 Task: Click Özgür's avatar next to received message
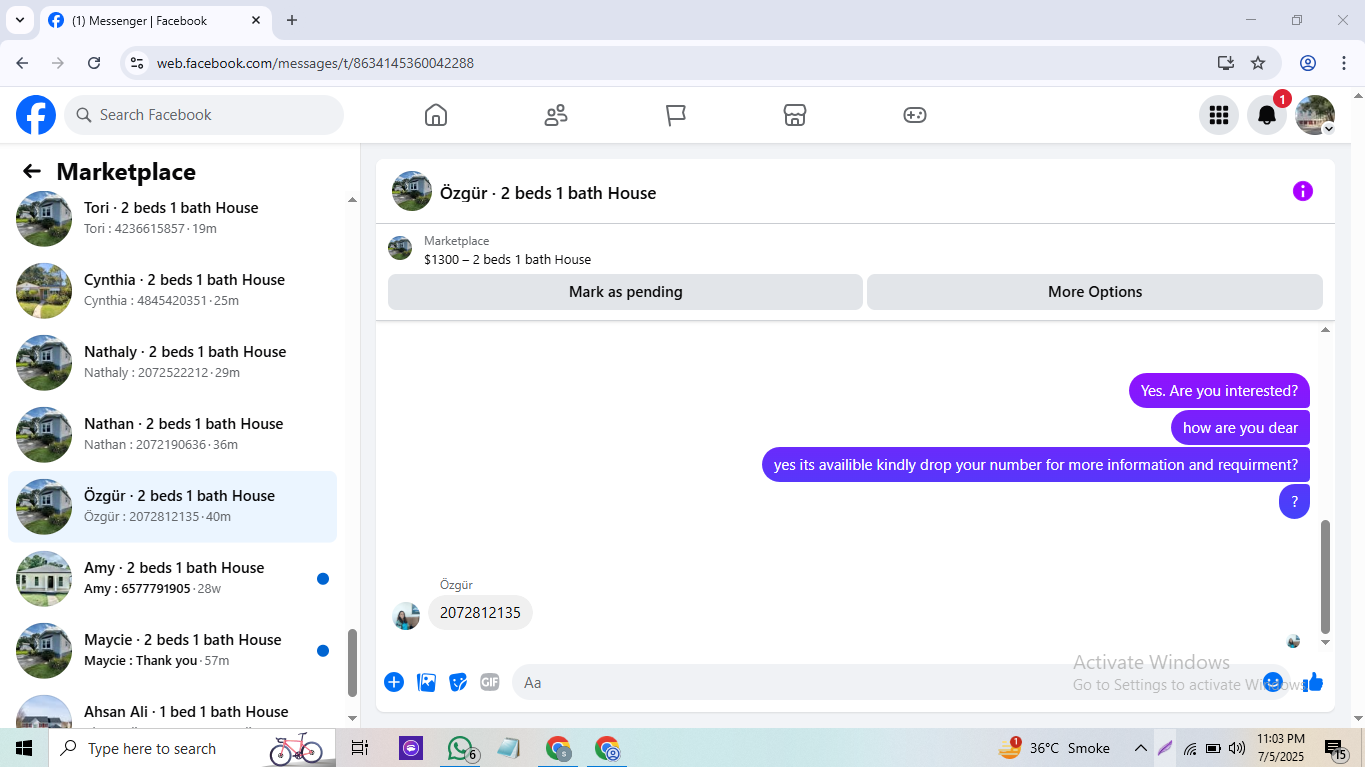(406, 615)
